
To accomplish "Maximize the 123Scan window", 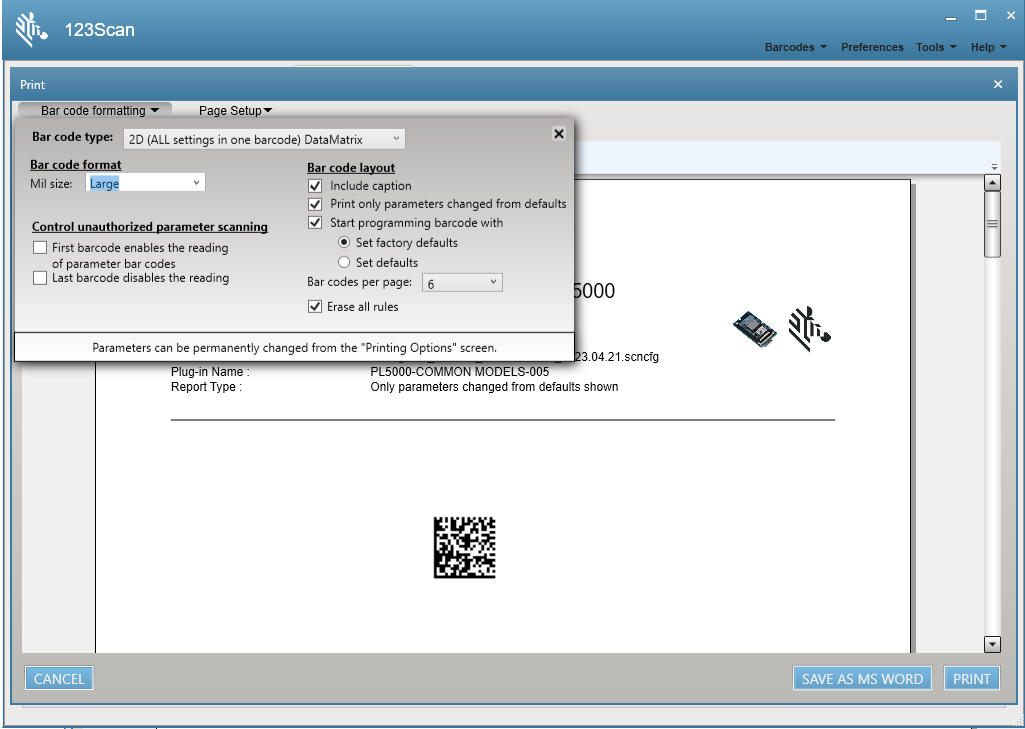I will (x=981, y=16).
